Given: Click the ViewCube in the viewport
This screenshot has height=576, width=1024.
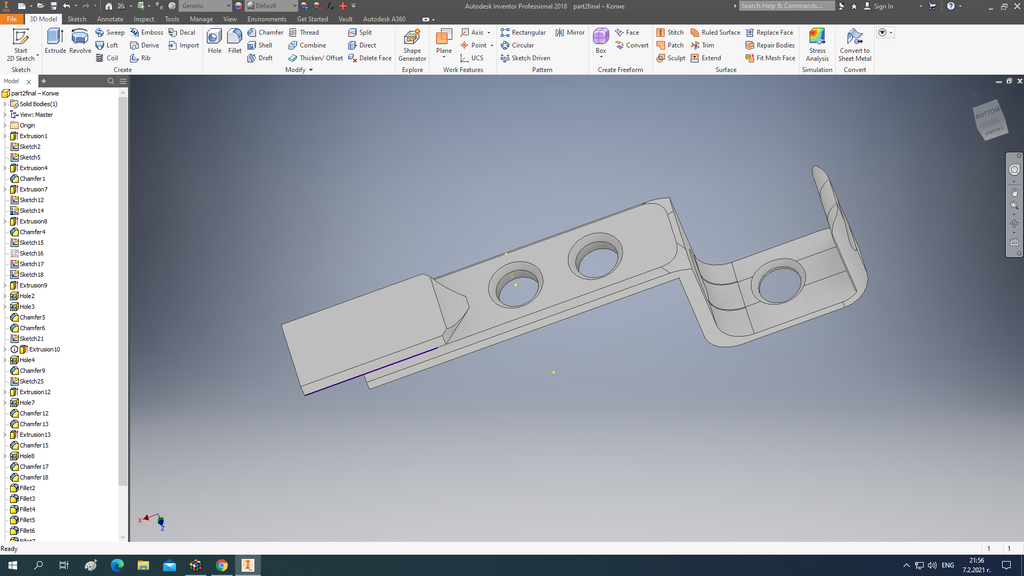Looking at the screenshot, I should [x=990, y=119].
